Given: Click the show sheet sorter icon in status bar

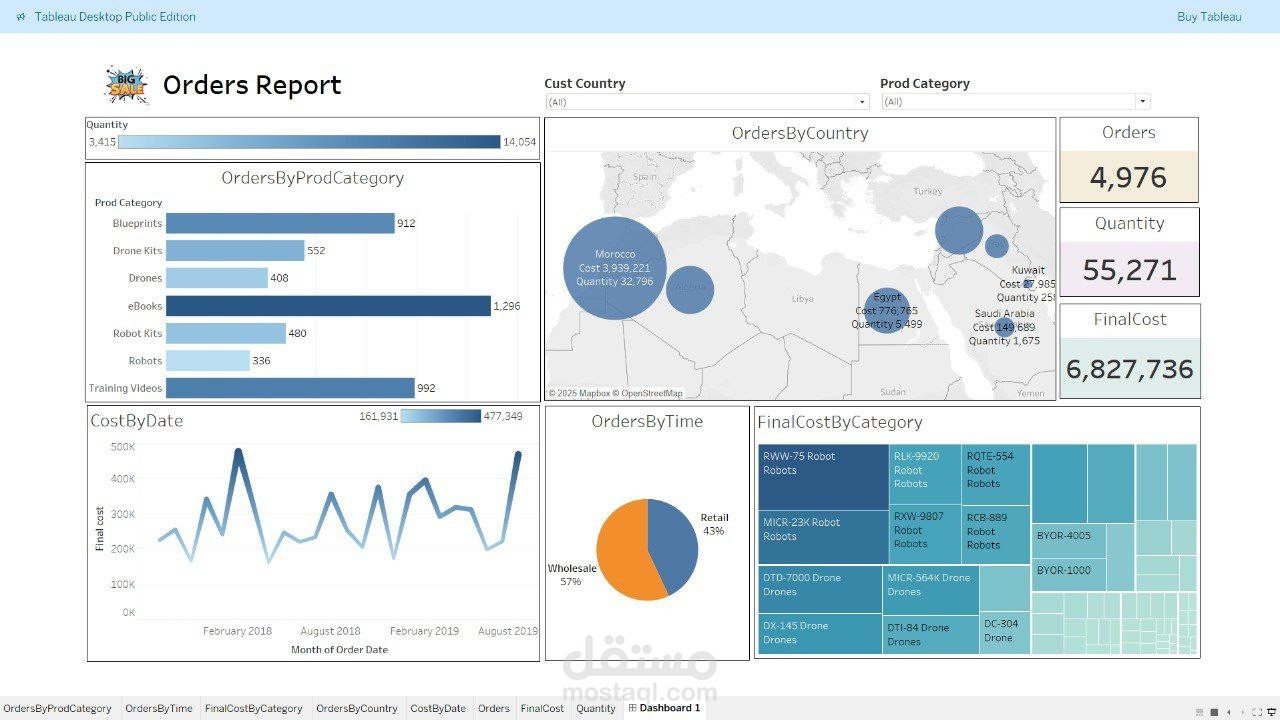Looking at the screenshot, I should point(1214,712).
